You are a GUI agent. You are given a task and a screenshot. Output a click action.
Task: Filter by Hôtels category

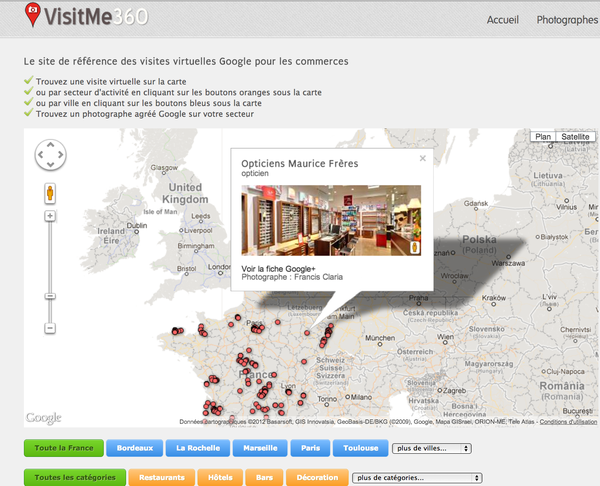(x=220, y=478)
